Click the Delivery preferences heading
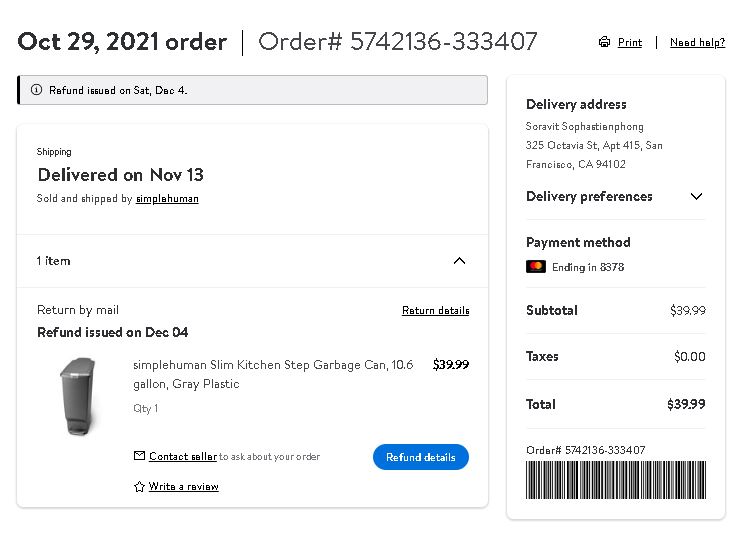This screenshot has height=533, width=755. coord(589,196)
